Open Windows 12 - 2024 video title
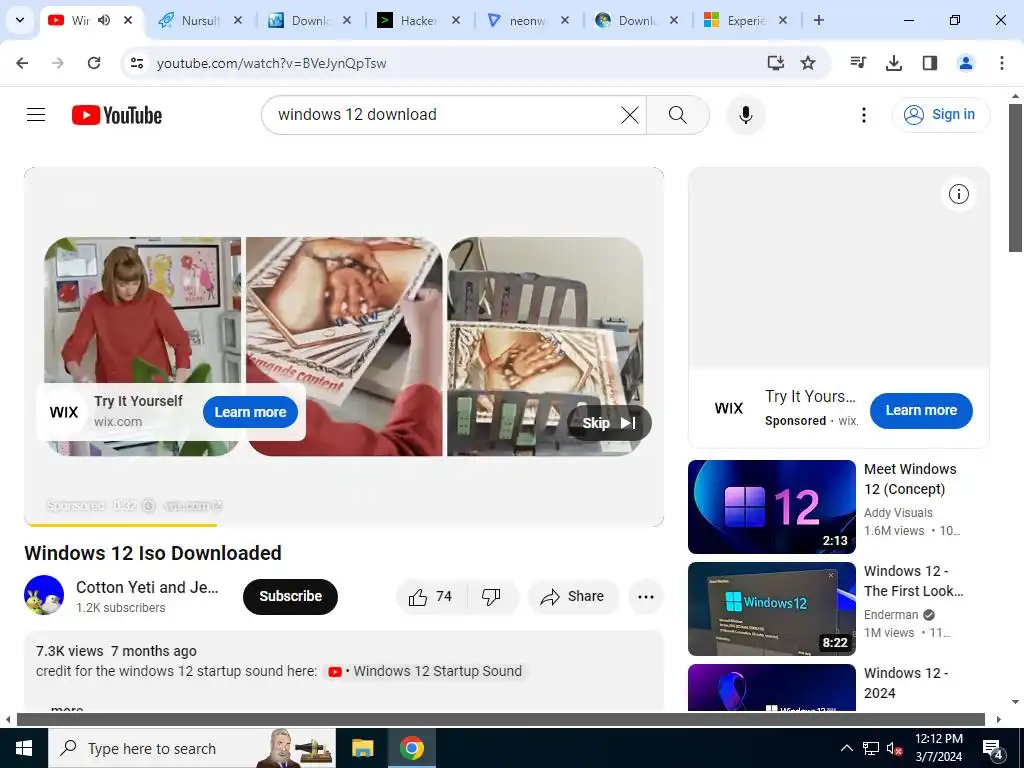The height and width of the screenshot is (768, 1024). coord(906,682)
